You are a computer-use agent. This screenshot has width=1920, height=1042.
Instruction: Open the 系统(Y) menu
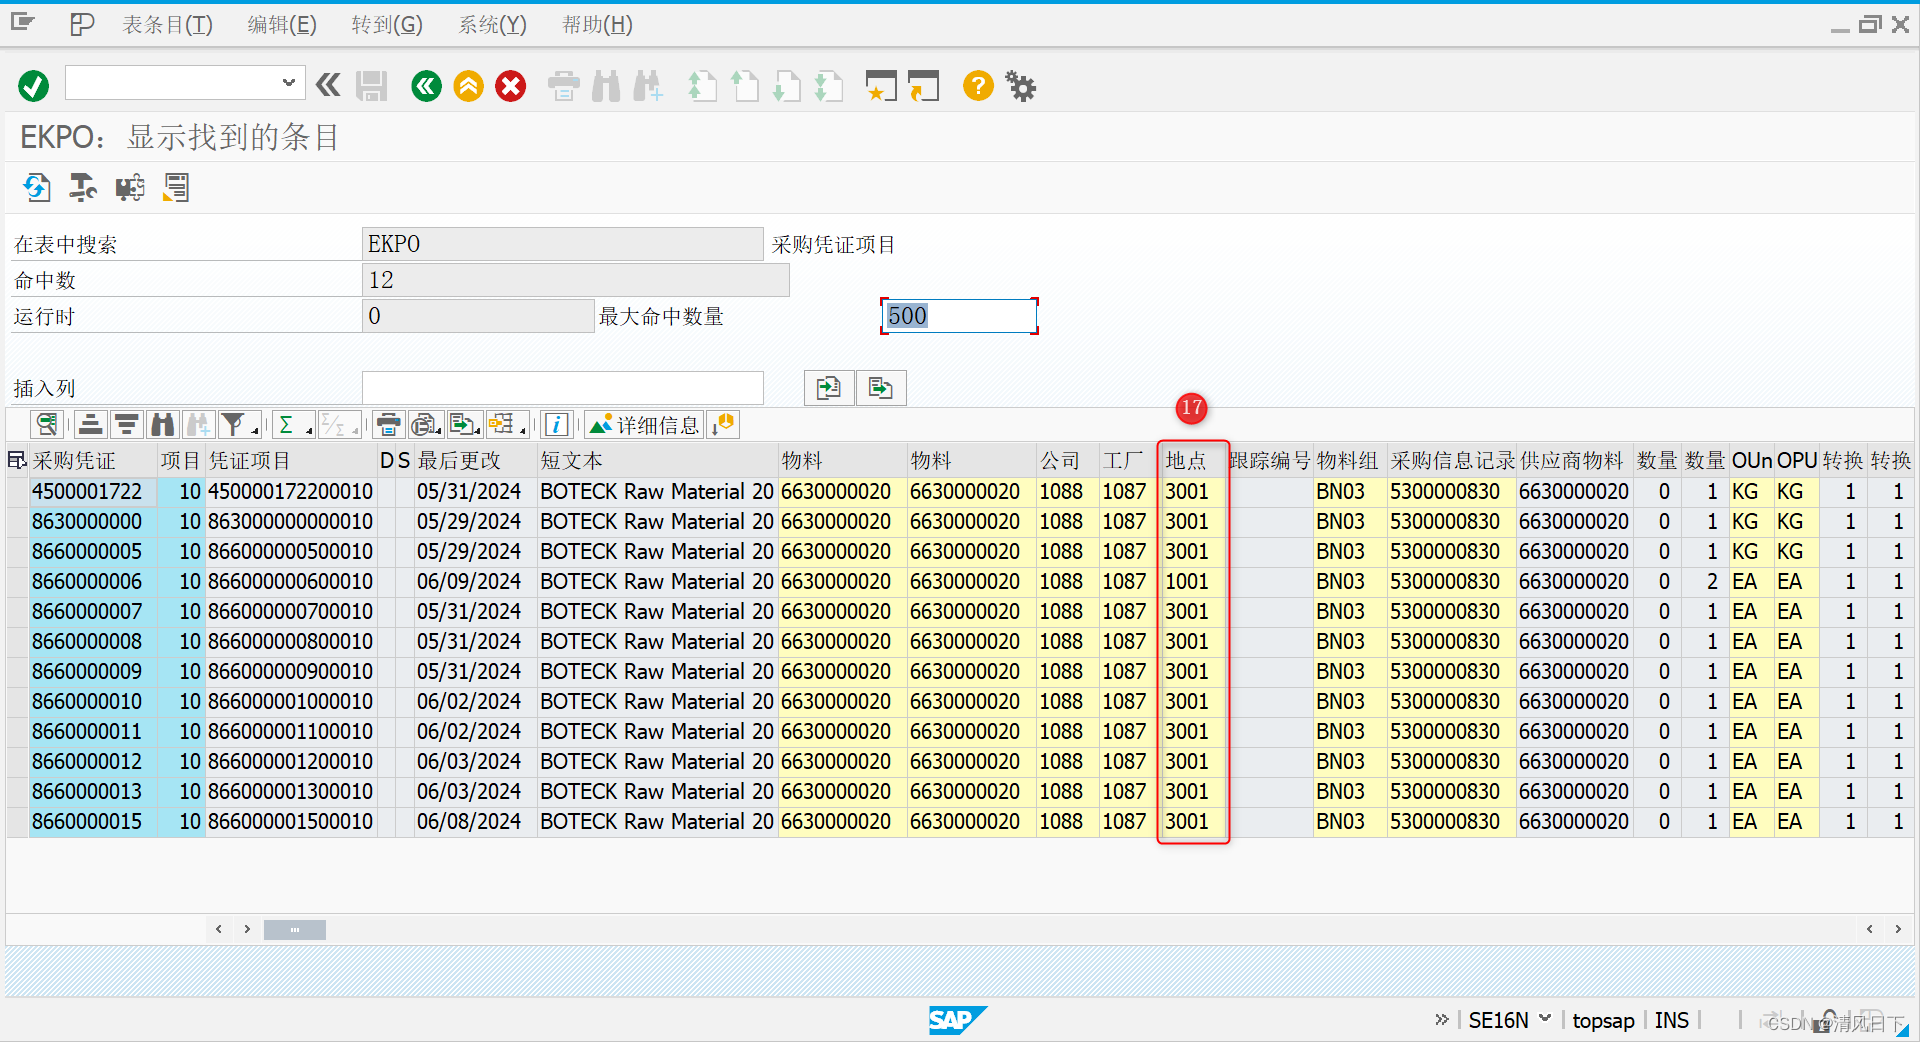(x=491, y=24)
